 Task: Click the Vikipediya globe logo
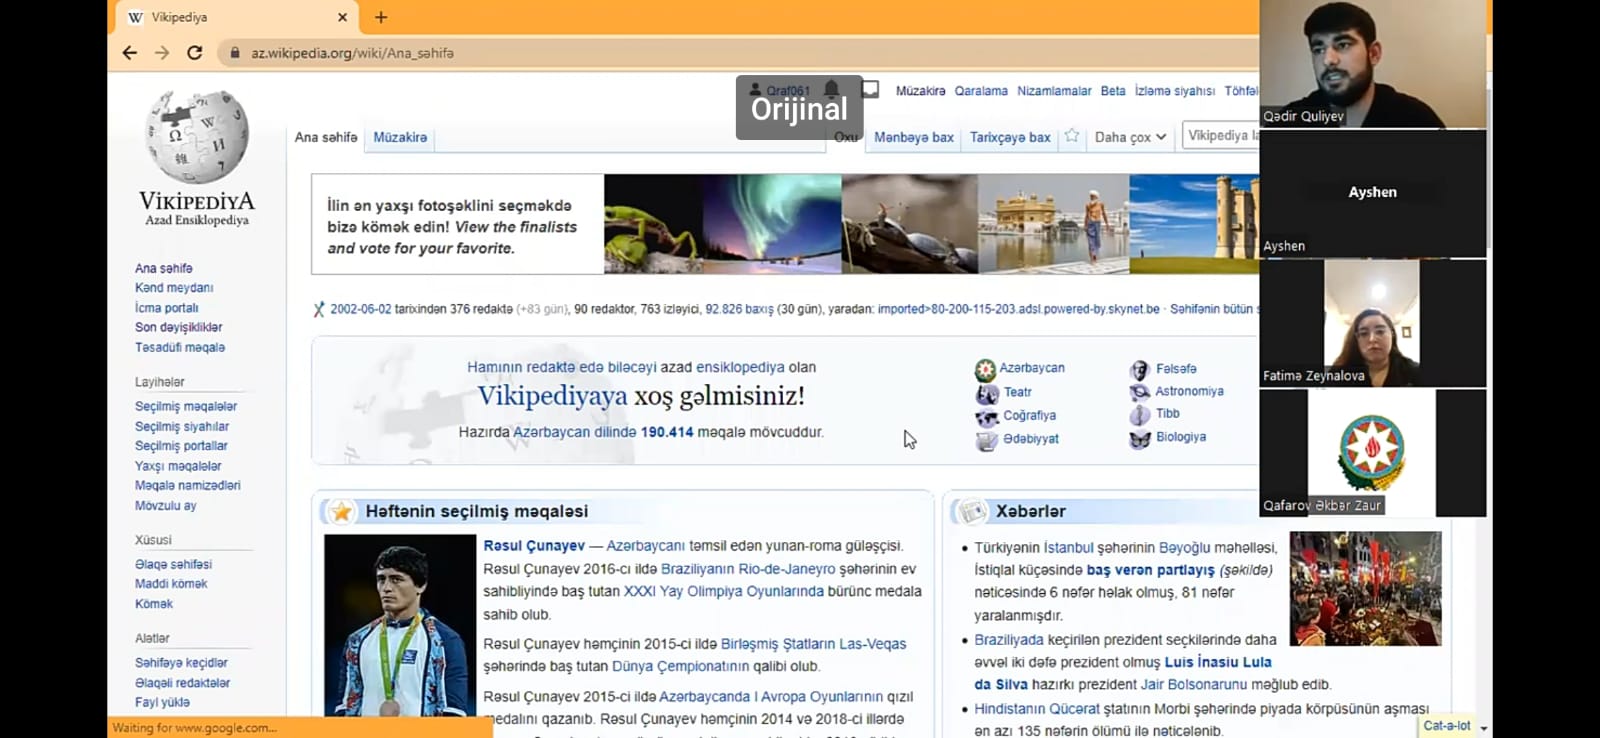[x=197, y=137]
